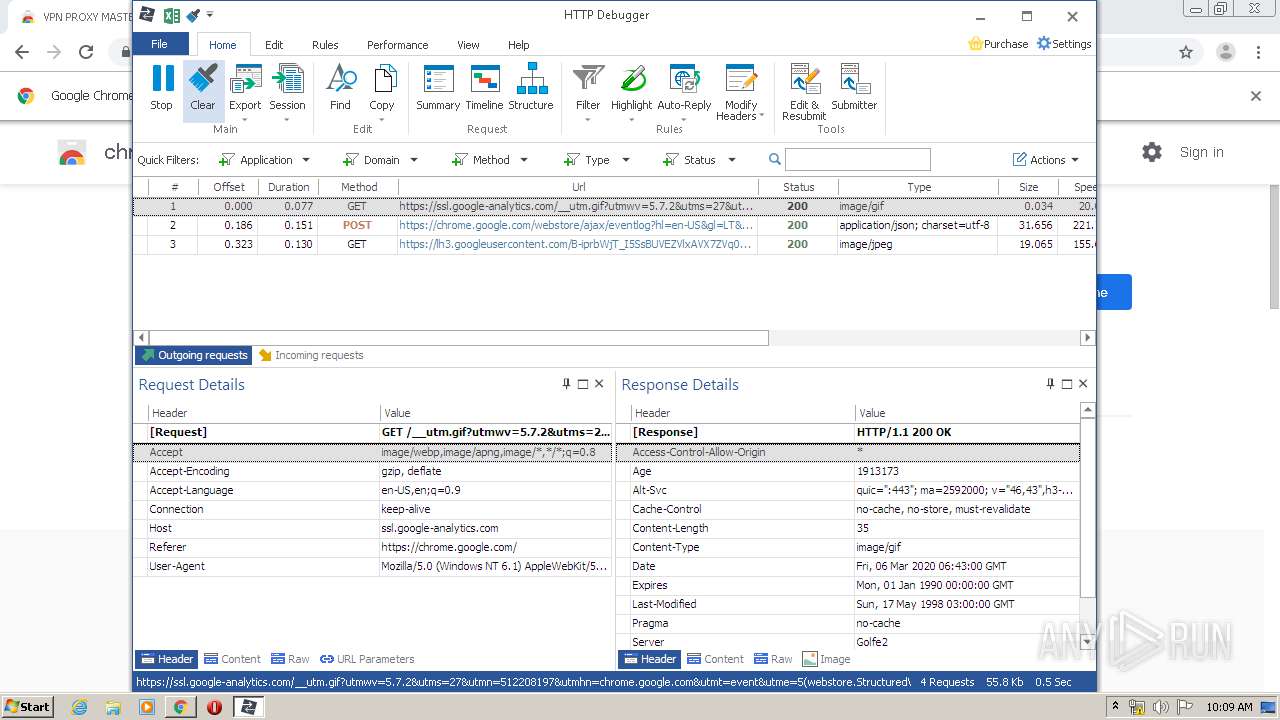Viewport: 1280px width, 720px height.
Task: Open the Timeline view
Action: [x=484, y=88]
